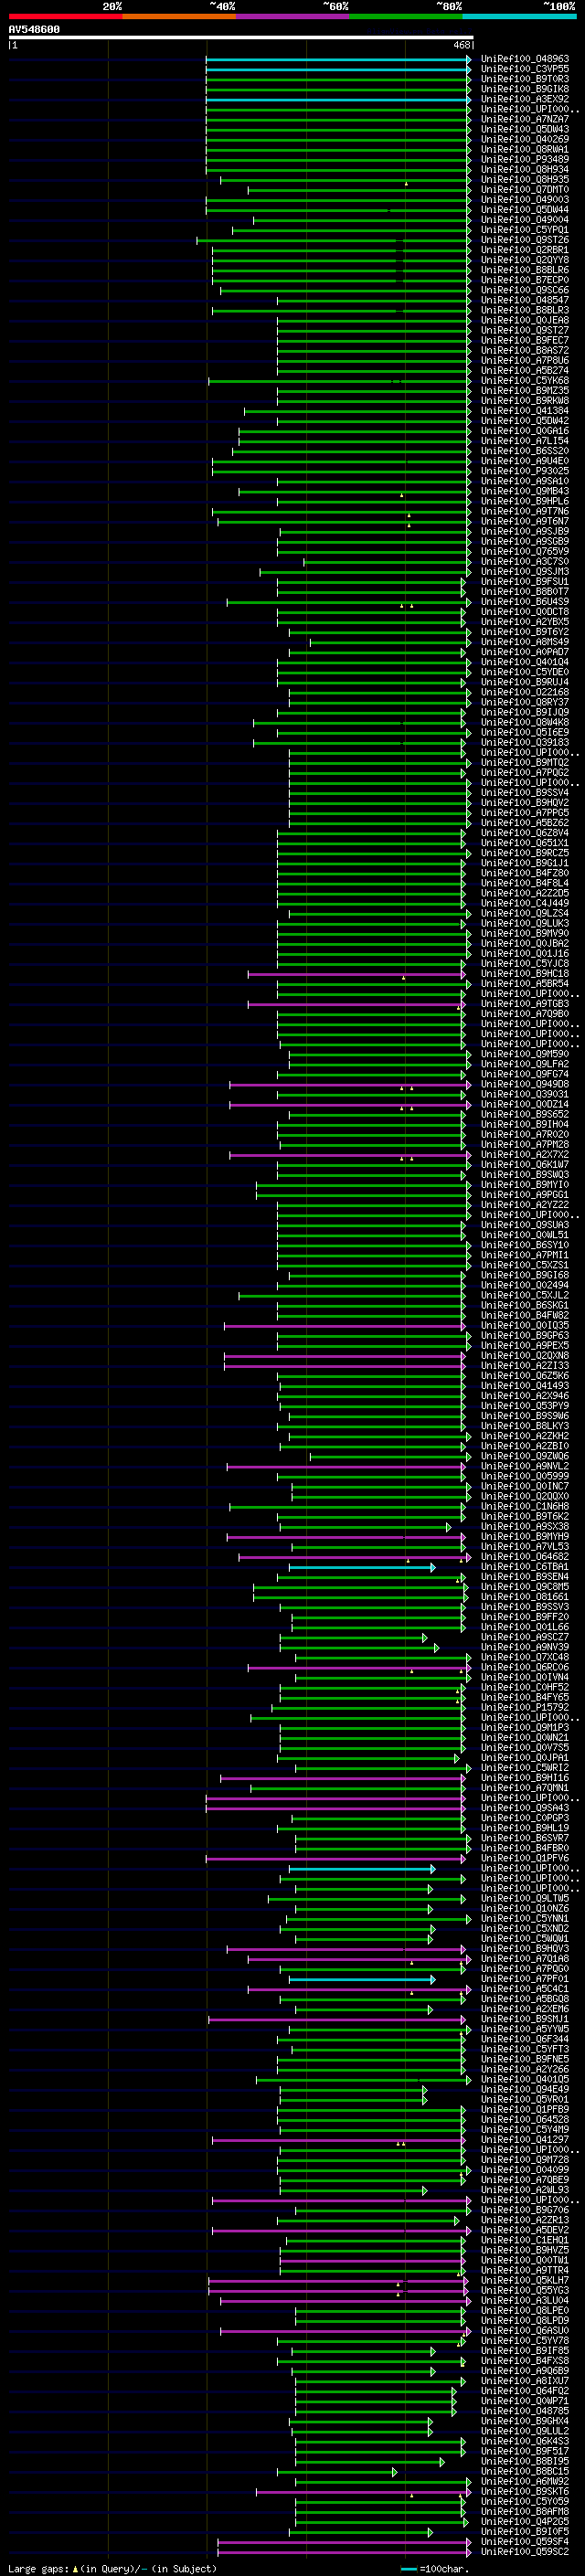585x2576 pixels.
Task: Select hit label UniRef100_Q9ST26
Action: point(524,240)
